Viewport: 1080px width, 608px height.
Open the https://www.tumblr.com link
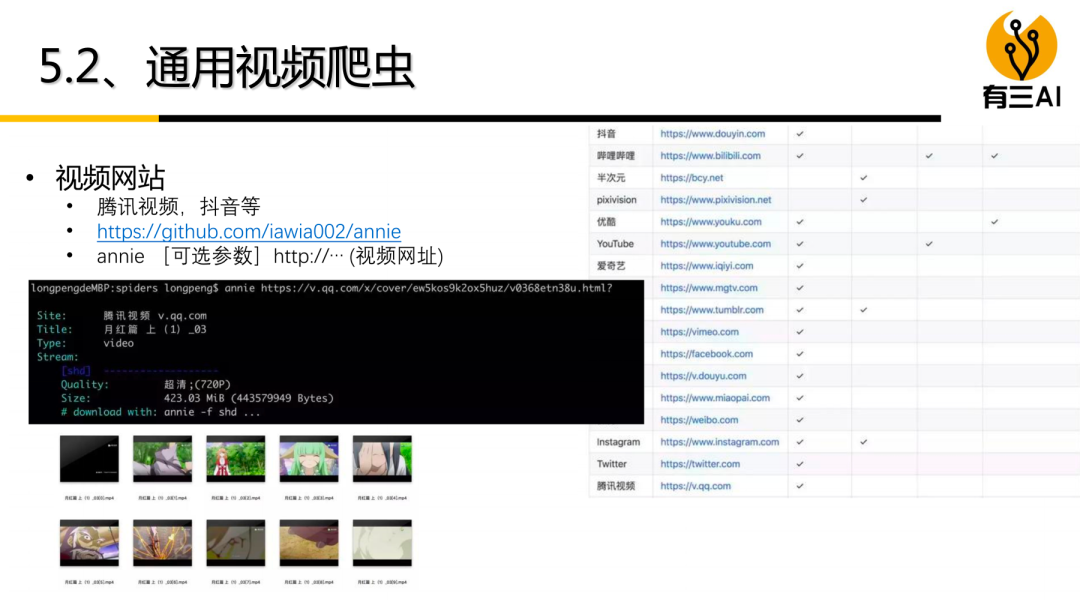[712, 310]
